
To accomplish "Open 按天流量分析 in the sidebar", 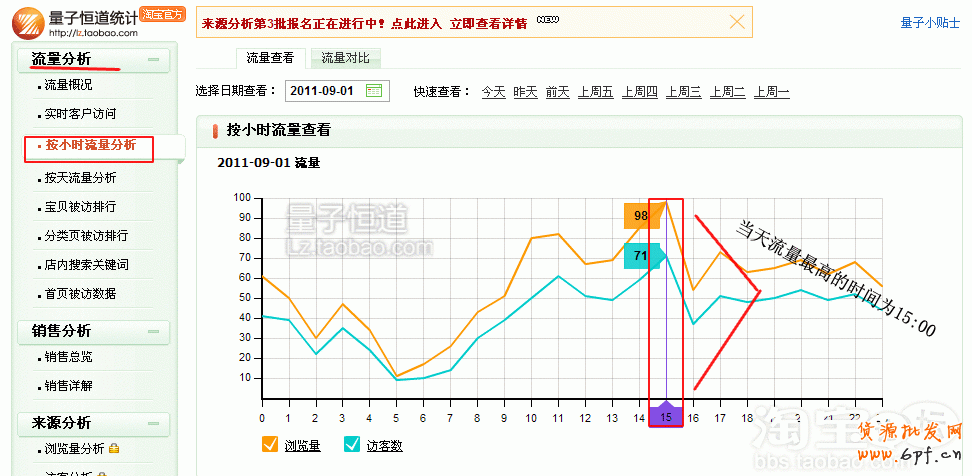I will (80, 178).
